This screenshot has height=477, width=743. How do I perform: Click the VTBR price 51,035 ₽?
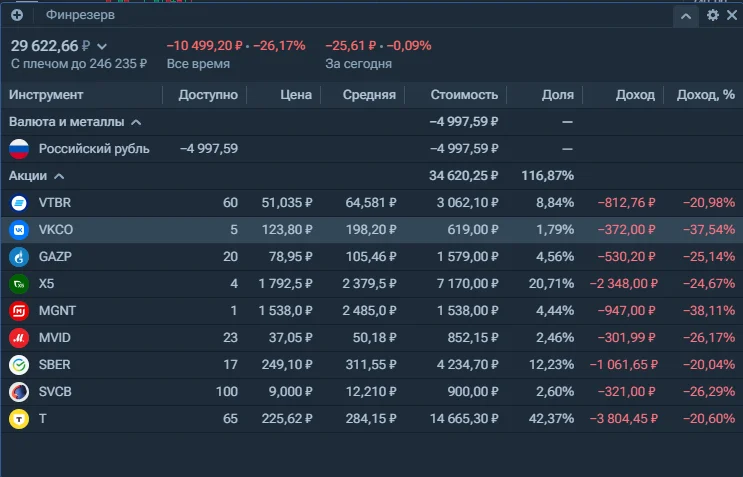pos(287,203)
